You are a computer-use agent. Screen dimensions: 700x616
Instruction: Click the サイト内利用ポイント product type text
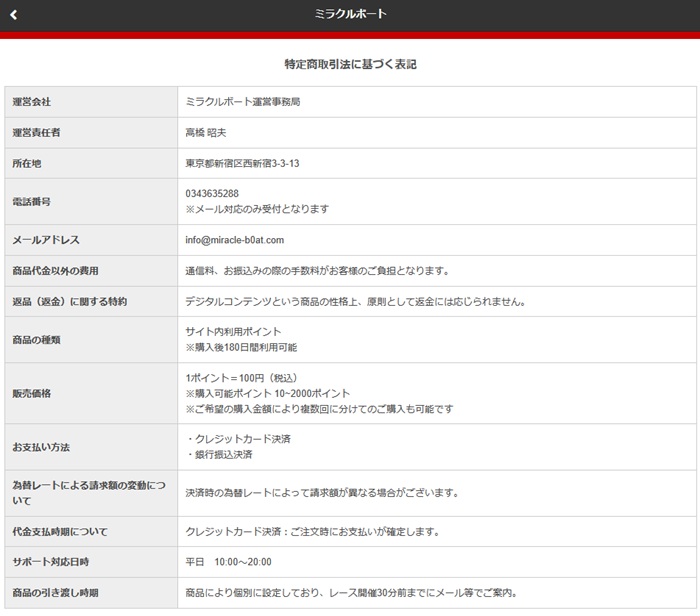pos(233,331)
